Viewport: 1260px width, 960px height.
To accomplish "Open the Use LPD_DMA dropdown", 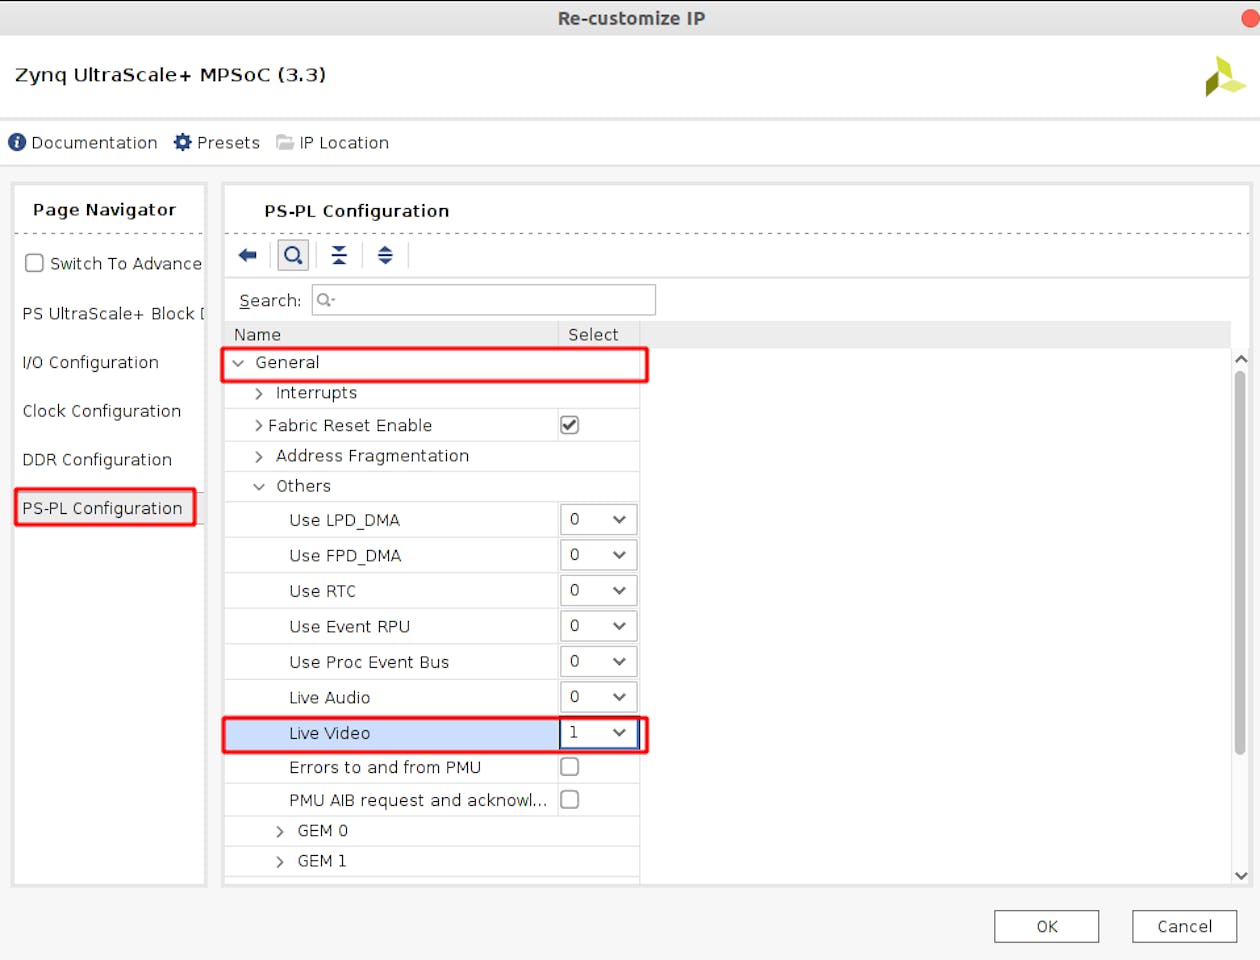I will point(598,519).
